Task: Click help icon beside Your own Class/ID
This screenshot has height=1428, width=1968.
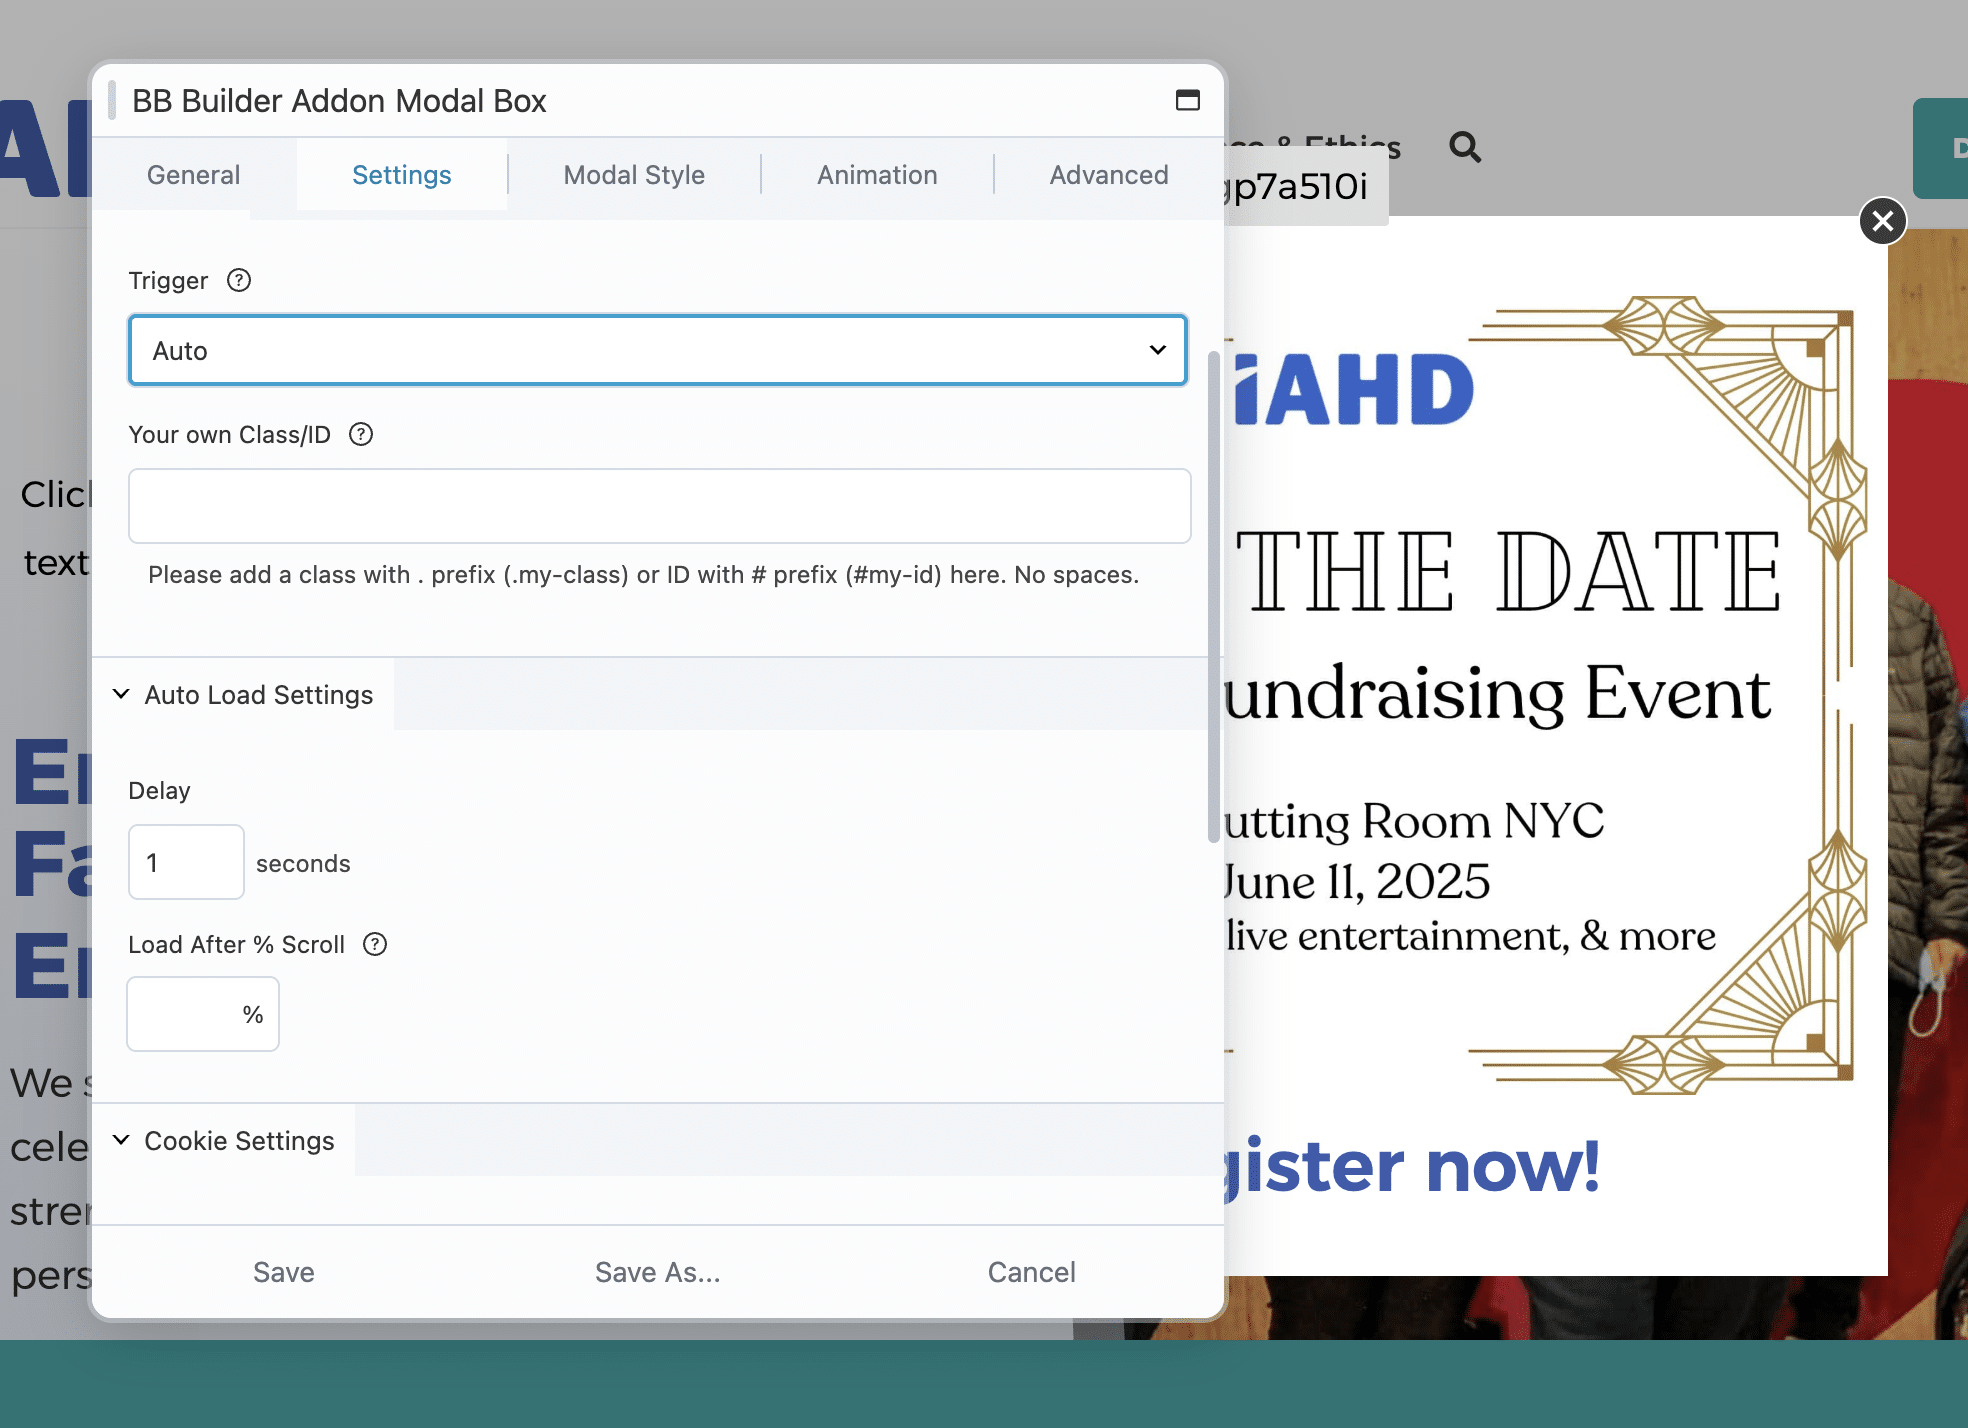Action: coord(361,434)
